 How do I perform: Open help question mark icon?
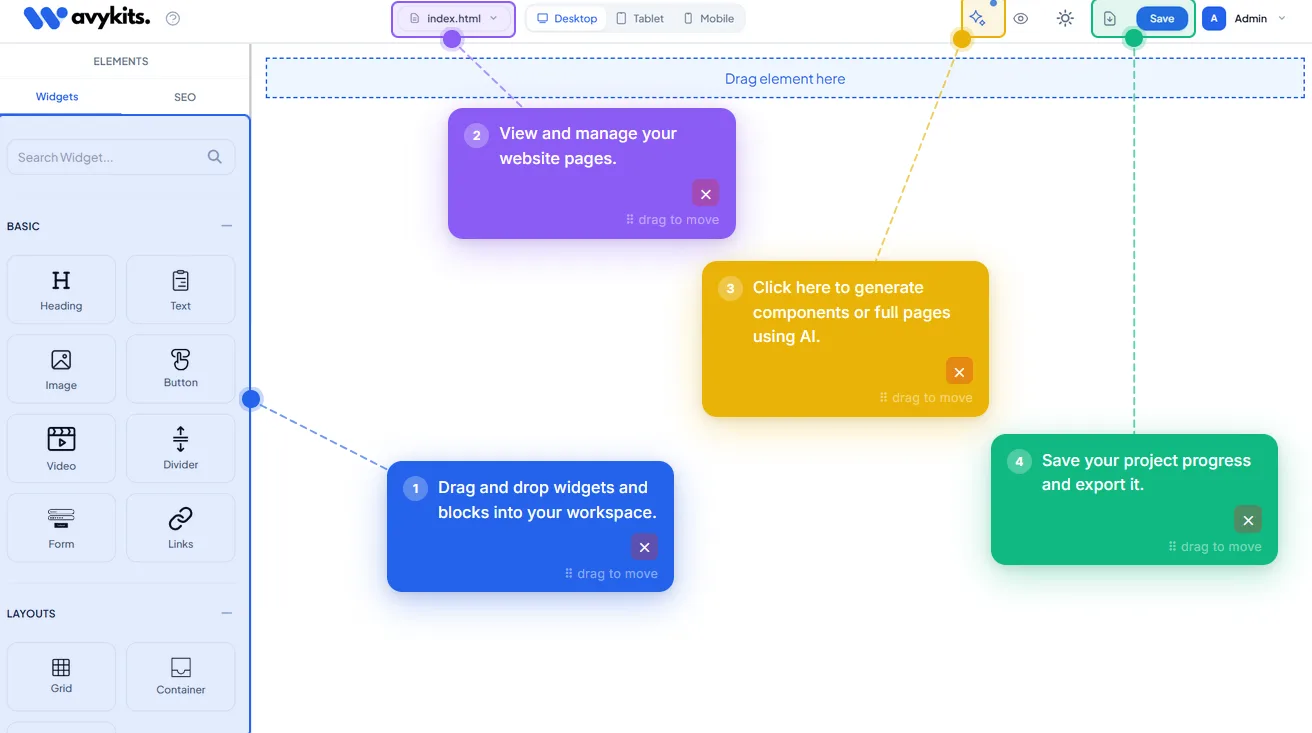[173, 18]
